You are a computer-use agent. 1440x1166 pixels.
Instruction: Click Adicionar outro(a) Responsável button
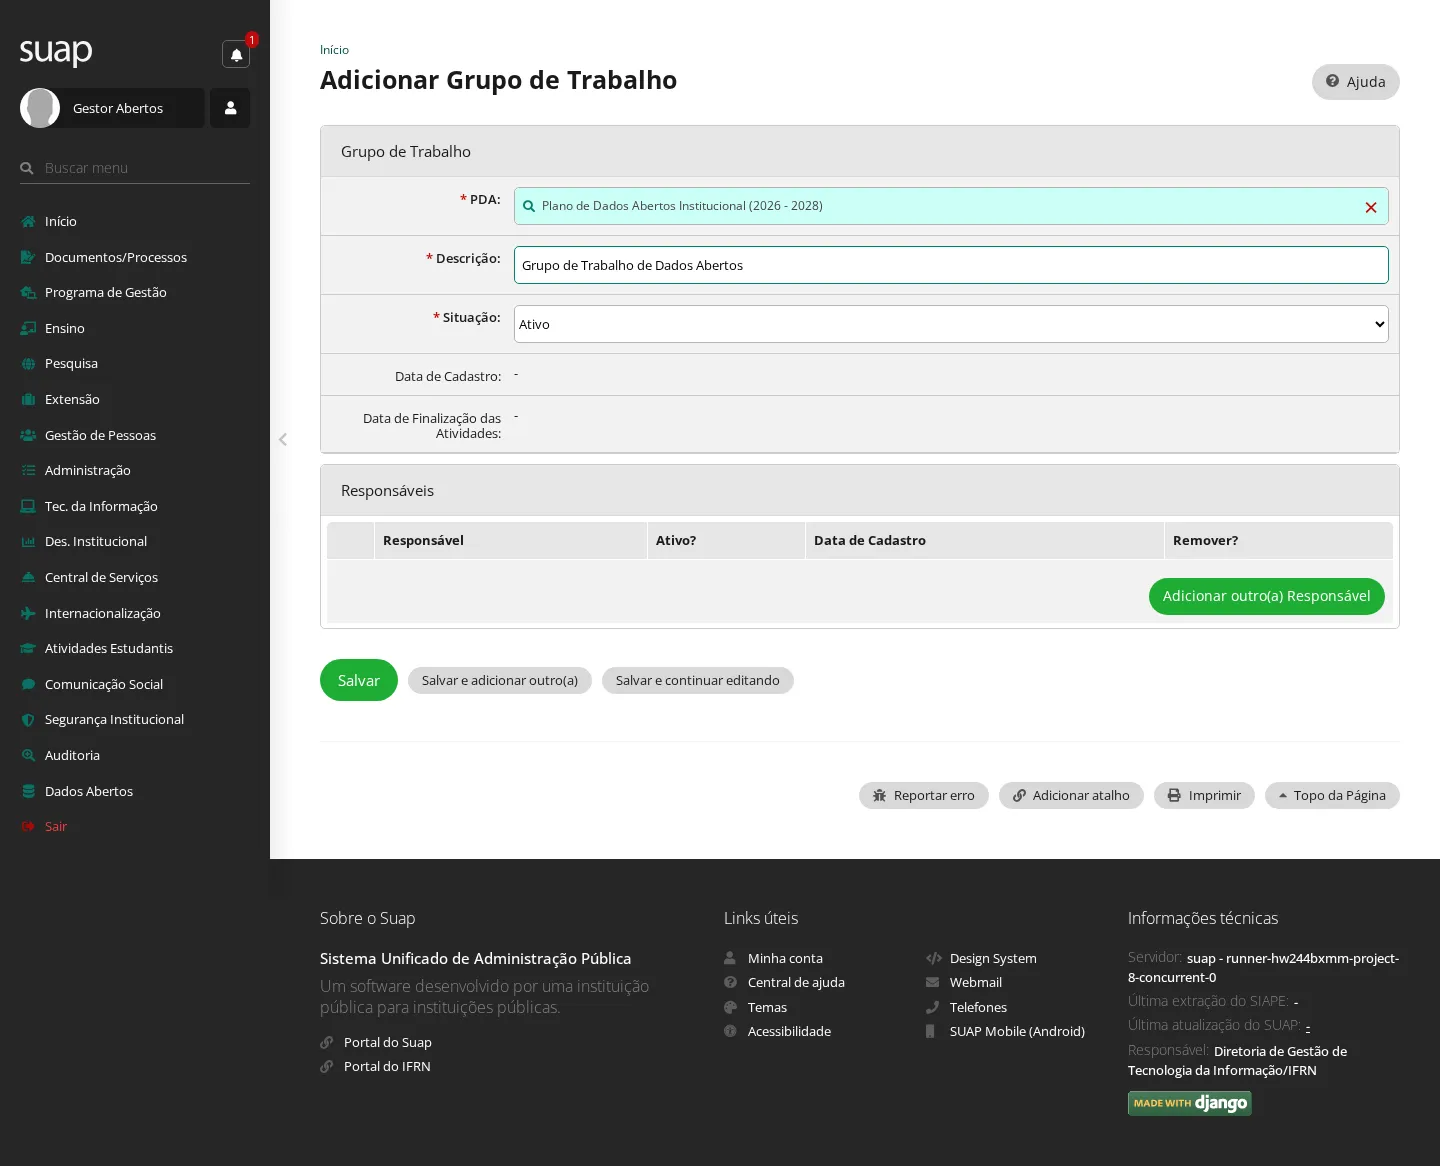point(1266,596)
